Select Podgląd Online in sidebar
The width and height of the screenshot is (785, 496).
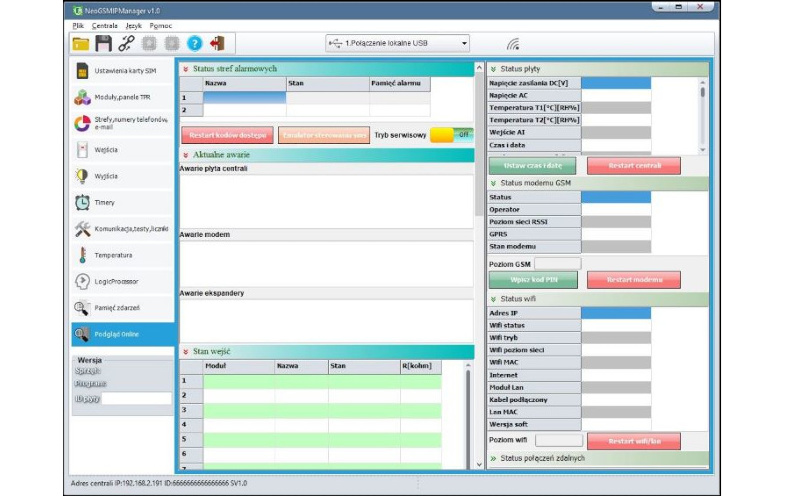click(123, 334)
